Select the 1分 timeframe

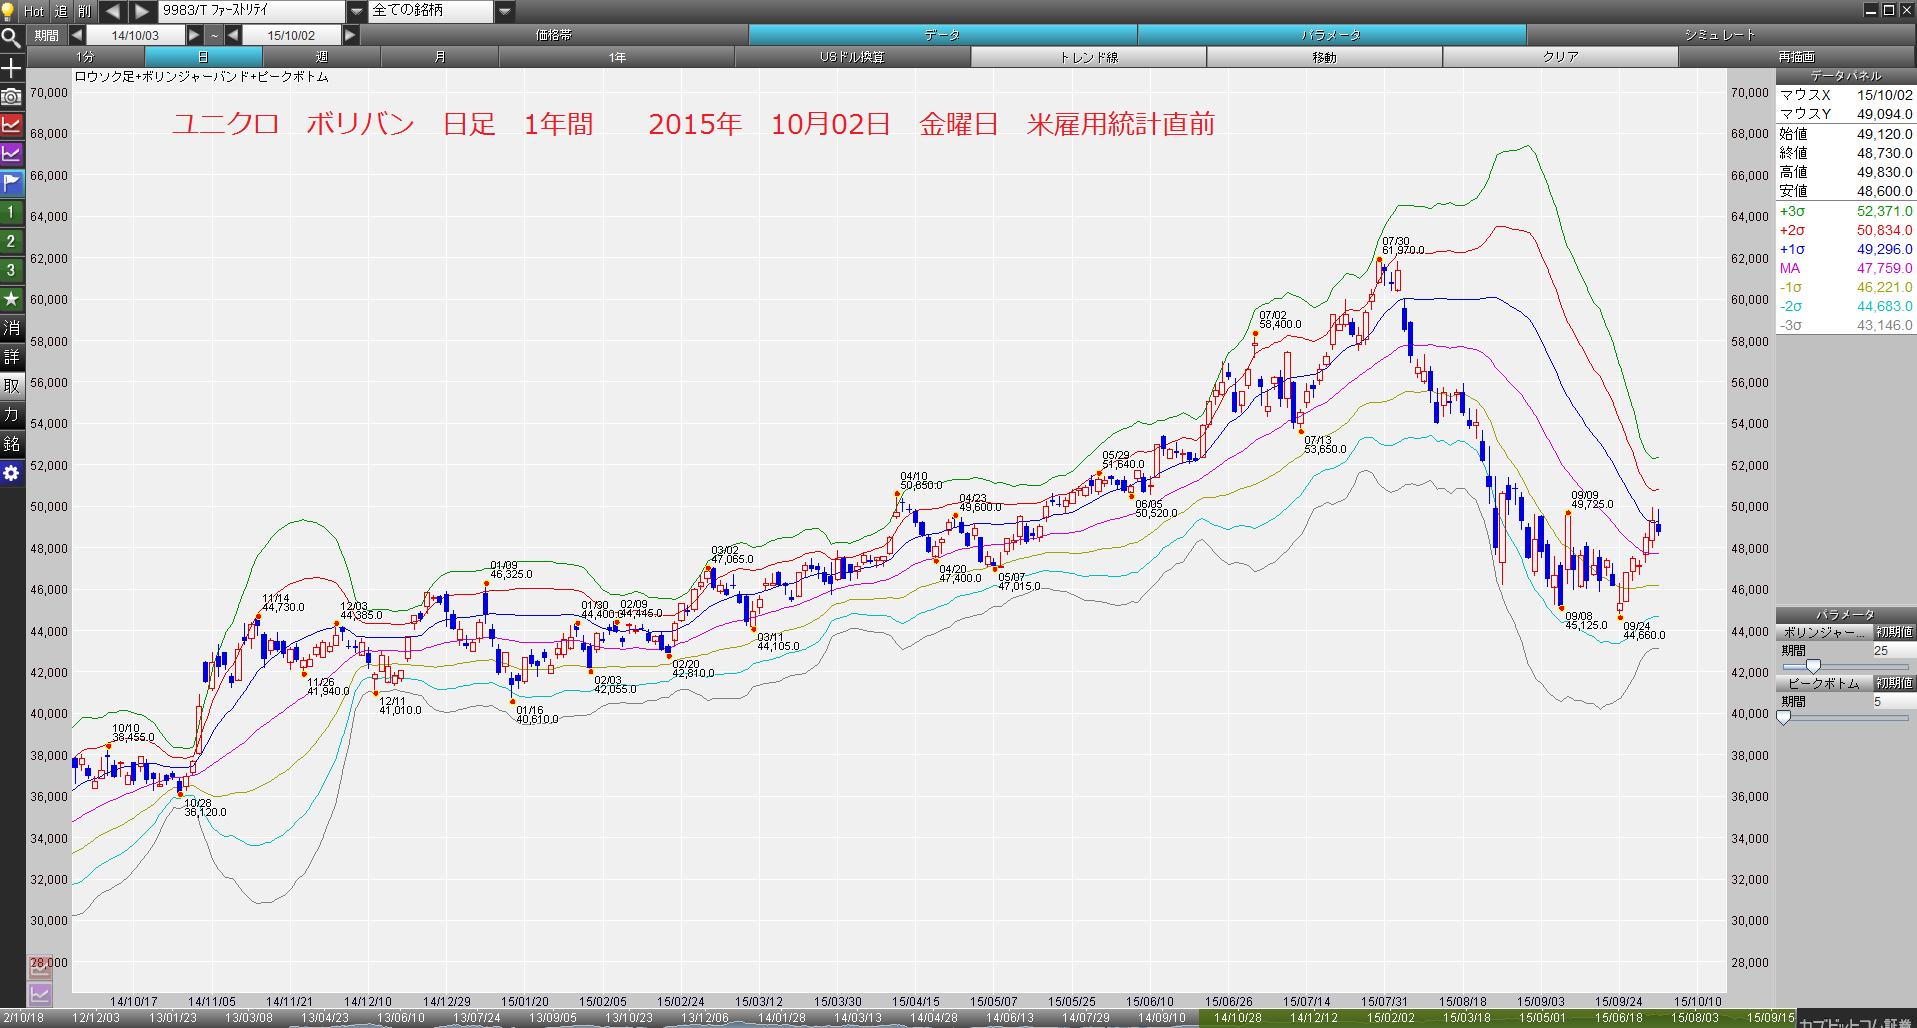(x=86, y=57)
